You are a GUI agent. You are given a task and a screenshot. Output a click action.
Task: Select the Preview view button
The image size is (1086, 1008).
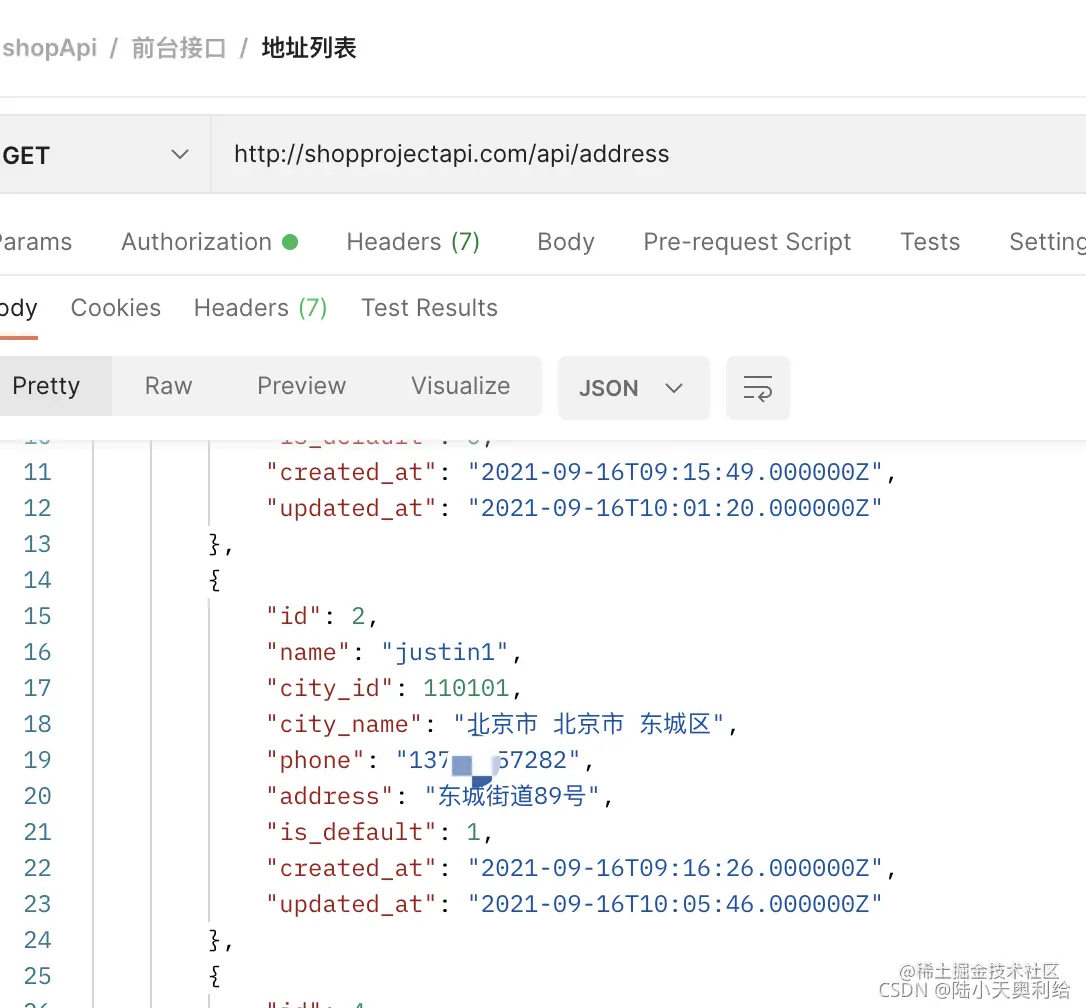[301, 386]
